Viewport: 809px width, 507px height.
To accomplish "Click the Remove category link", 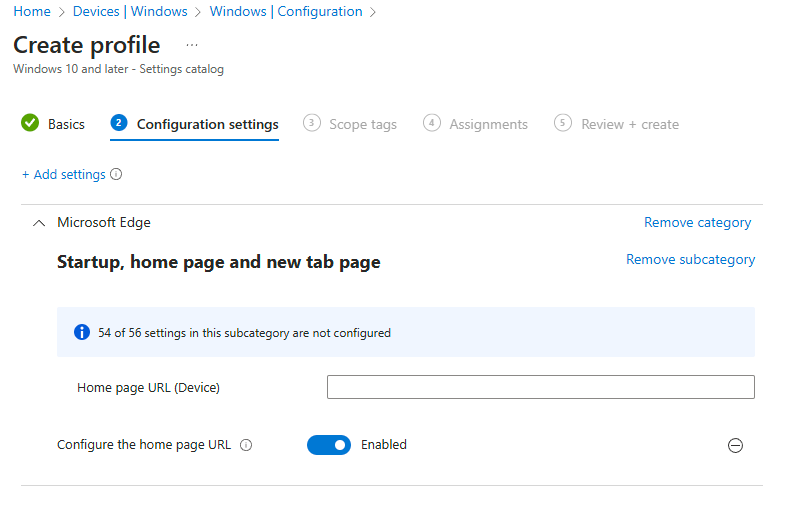I will (698, 222).
